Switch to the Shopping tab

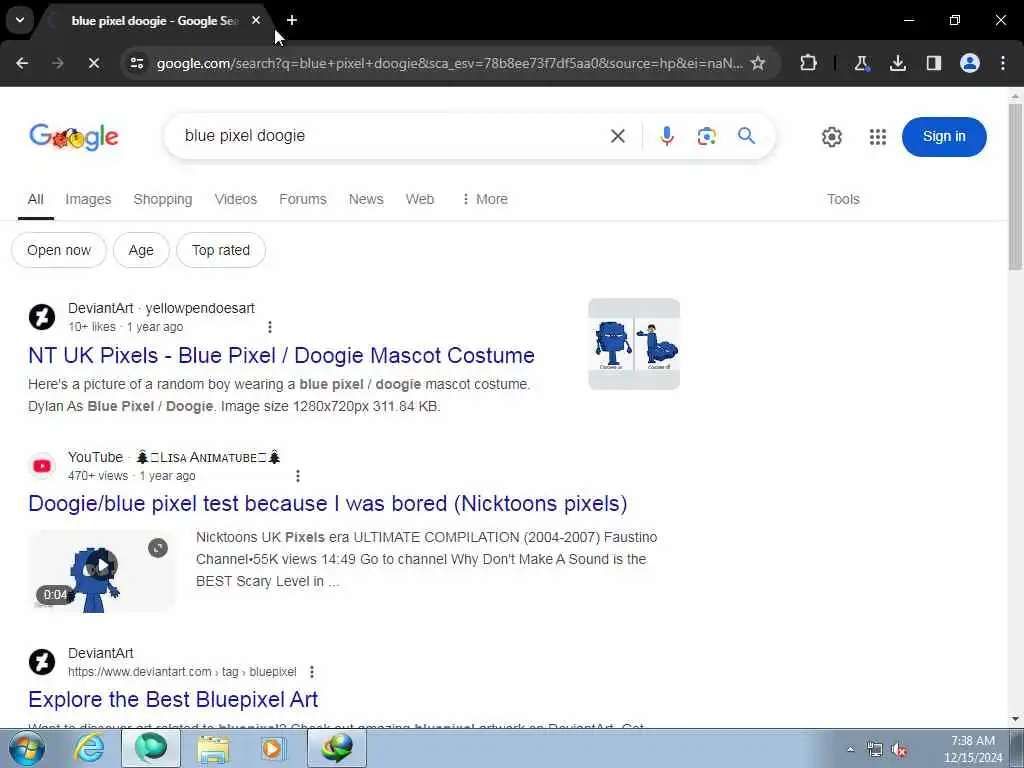[x=163, y=199]
